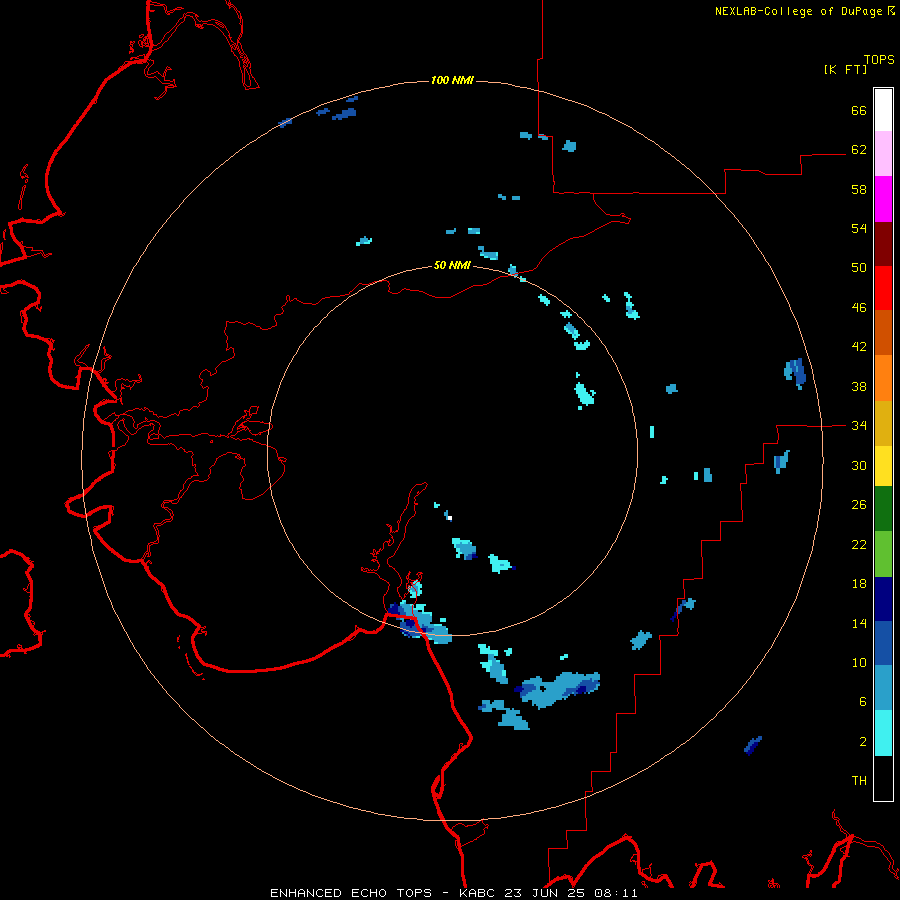Click the magenta legend swatch
Image resolution: width=900 pixels, height=900 pixels.
point(883,199)
